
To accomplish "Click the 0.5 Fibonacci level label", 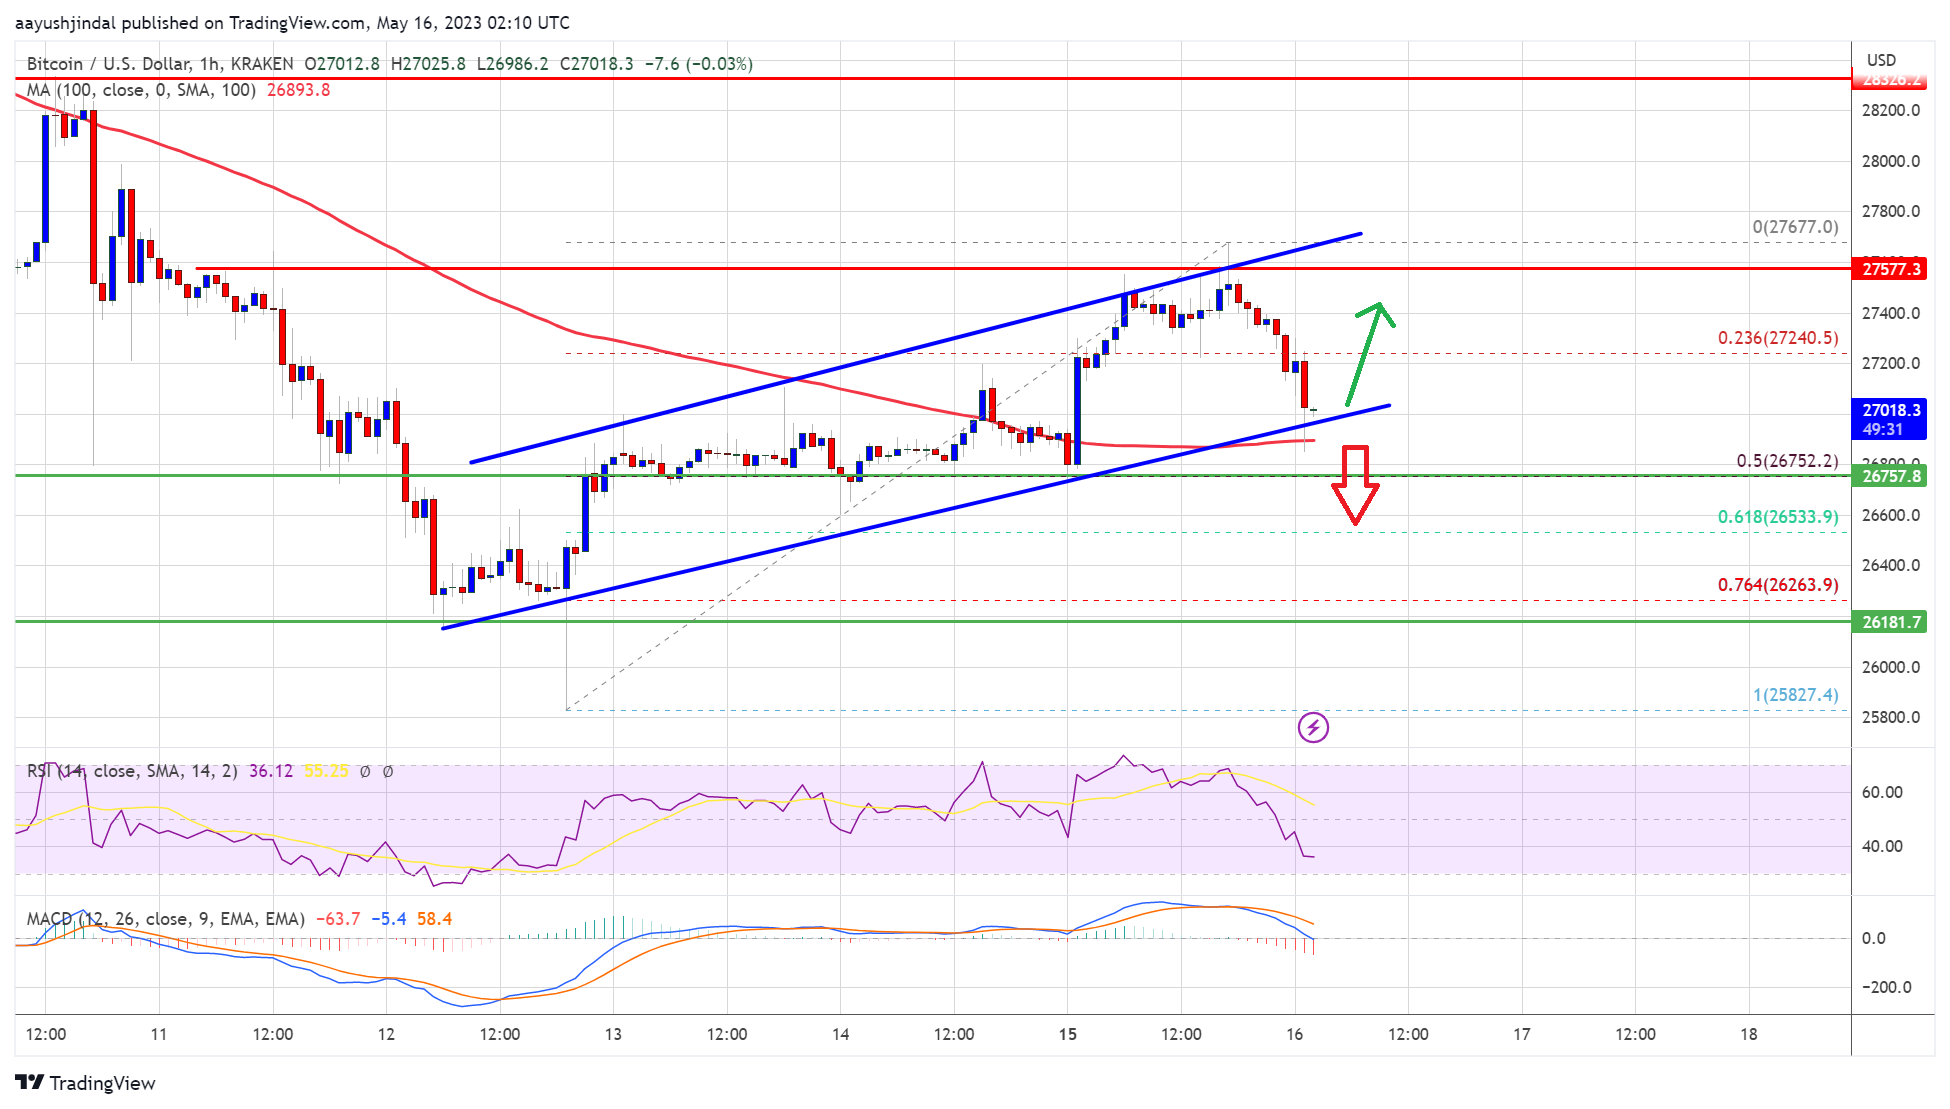I will (x=1786, y=461).
